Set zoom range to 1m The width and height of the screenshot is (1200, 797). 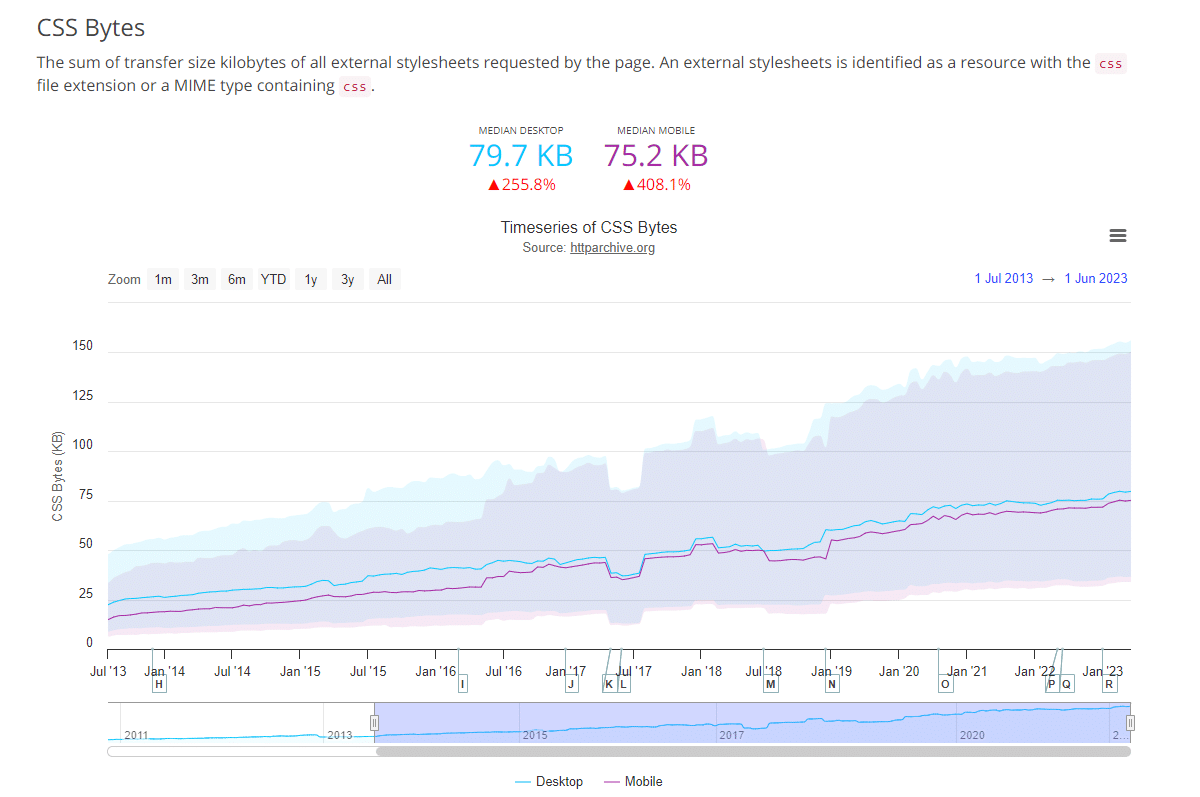click(x=163, y=279)
